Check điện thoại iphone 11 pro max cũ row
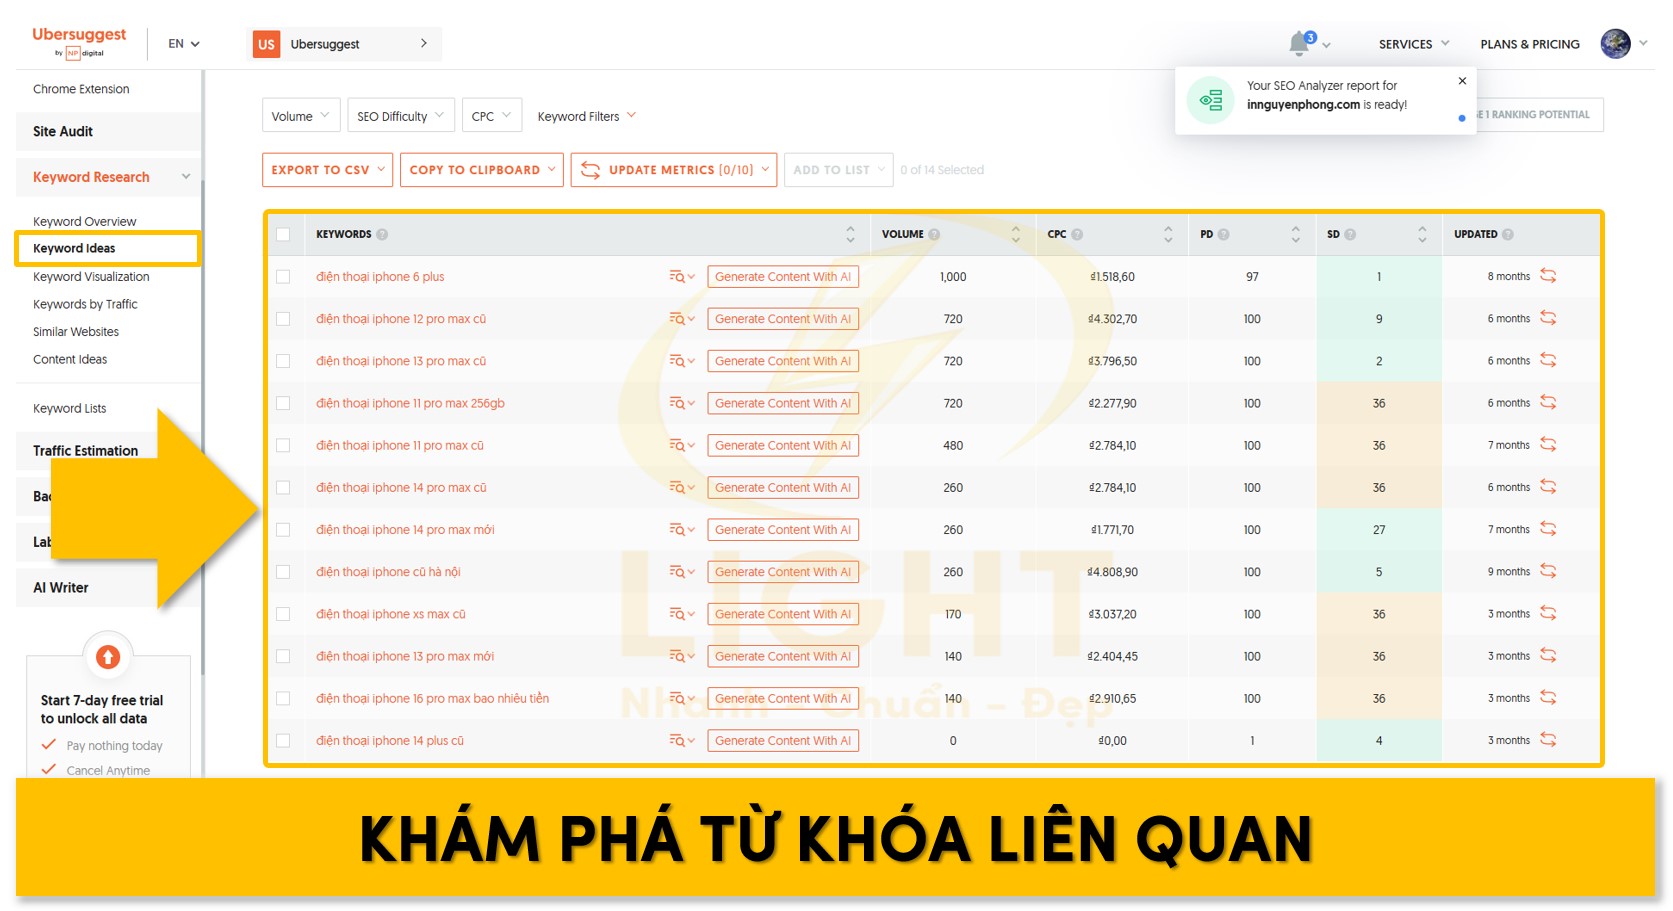The width and height of the screenshot is (1673, 911). pos(283,445)
